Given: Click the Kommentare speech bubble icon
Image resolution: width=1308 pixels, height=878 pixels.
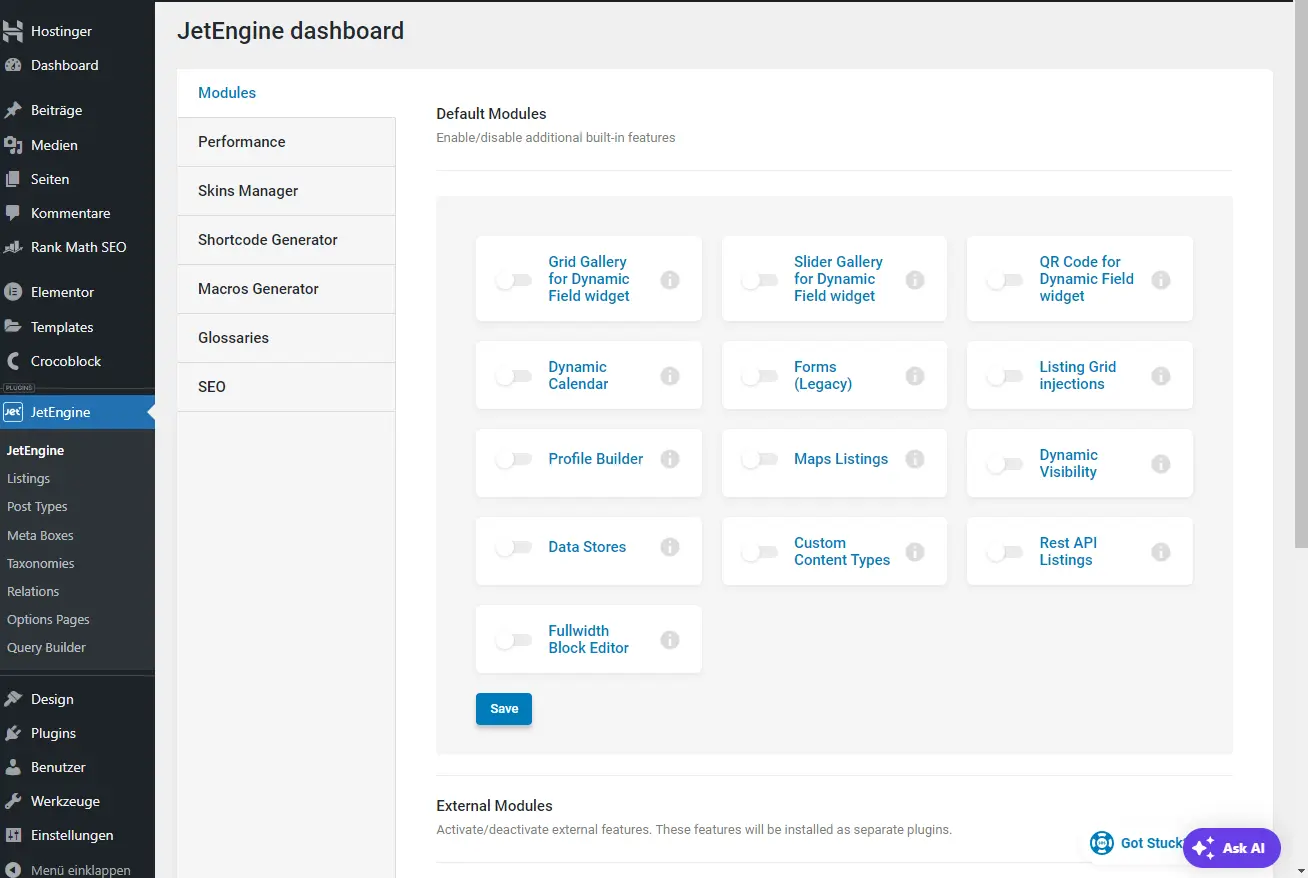Looking at the screenshot, I should point(13,213).
